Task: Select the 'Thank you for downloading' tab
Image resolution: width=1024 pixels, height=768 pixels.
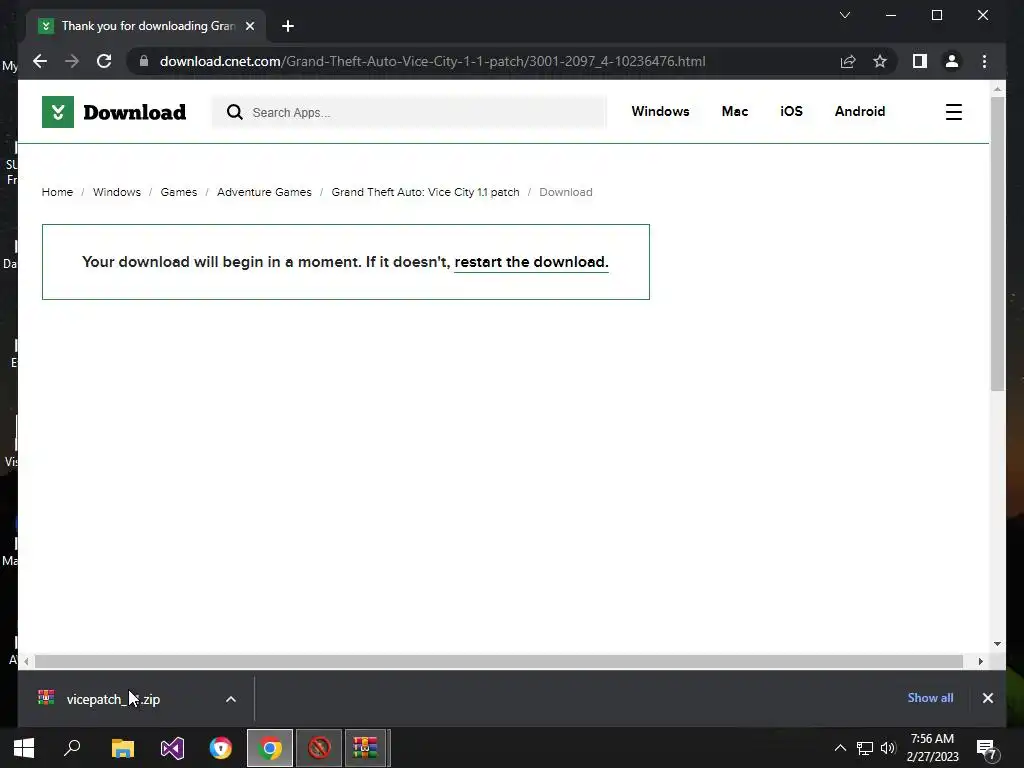Action: coord(146,26)
